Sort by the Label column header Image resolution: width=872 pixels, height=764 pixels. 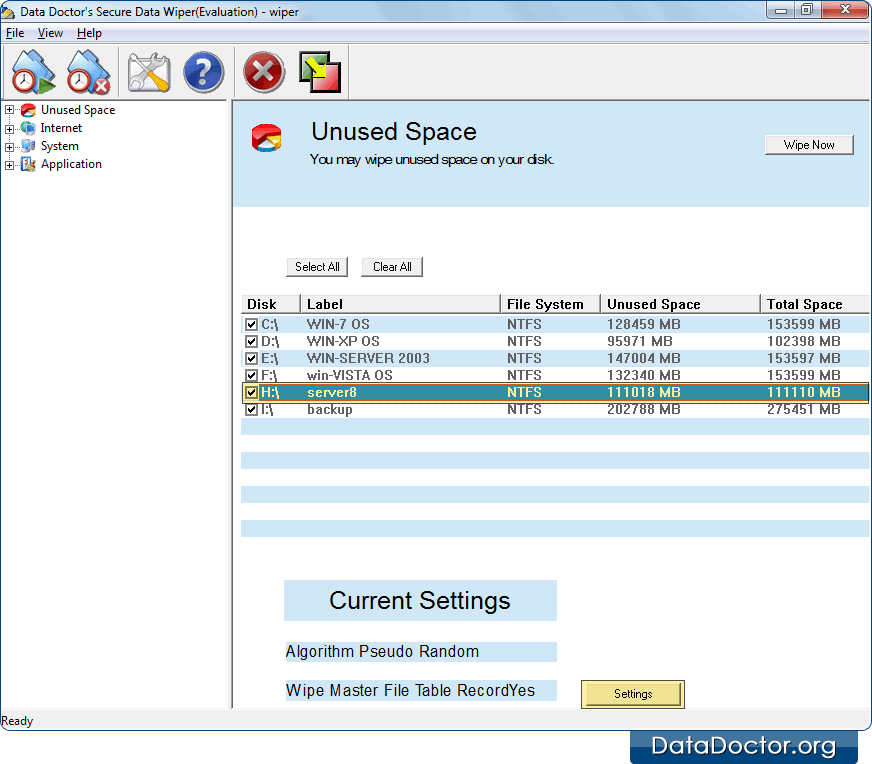pos(400,304)
